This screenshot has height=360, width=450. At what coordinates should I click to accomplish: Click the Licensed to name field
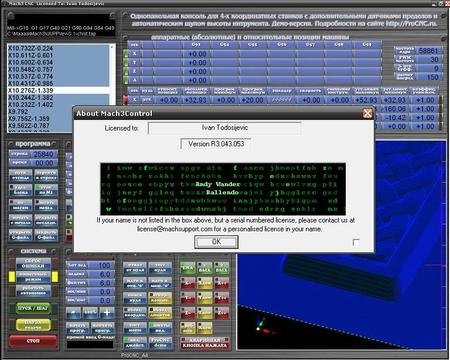click(225, 128)
